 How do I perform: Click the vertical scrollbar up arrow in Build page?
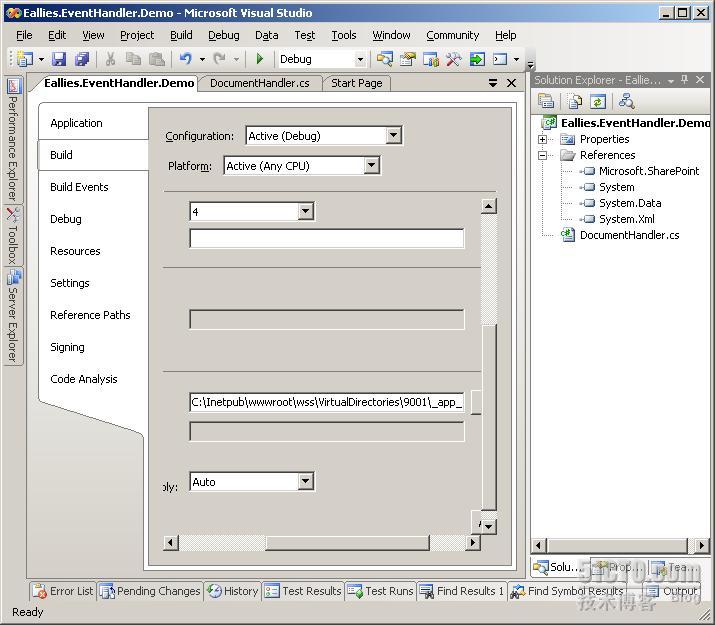click(x=488, y=207)
